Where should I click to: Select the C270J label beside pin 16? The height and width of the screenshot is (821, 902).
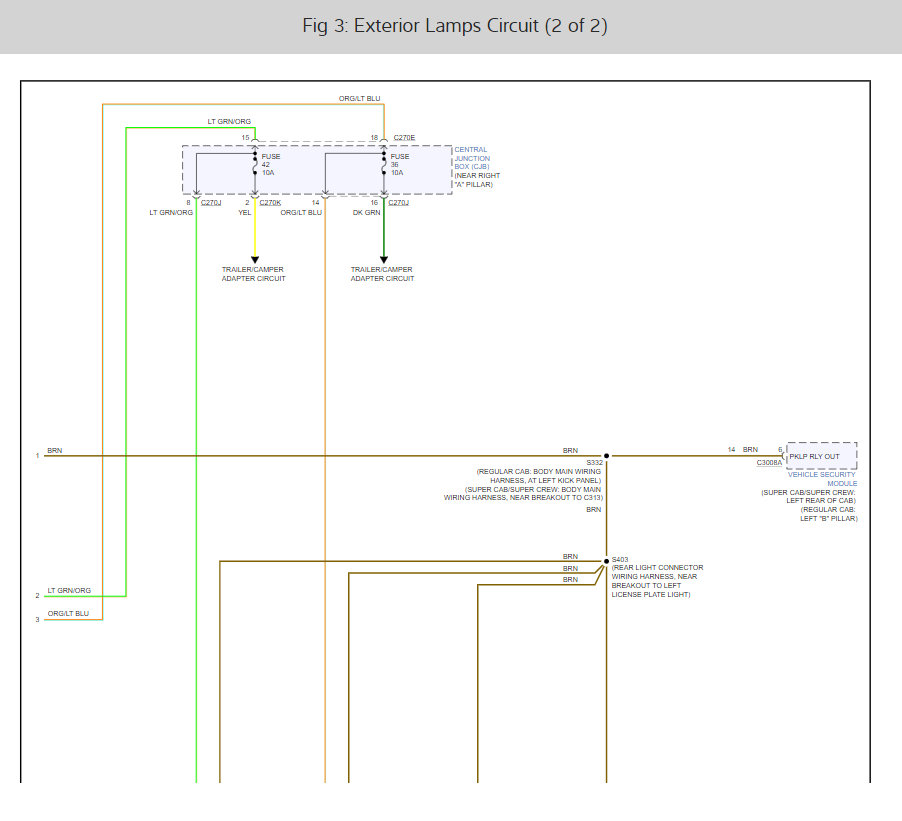coord(398,203)
